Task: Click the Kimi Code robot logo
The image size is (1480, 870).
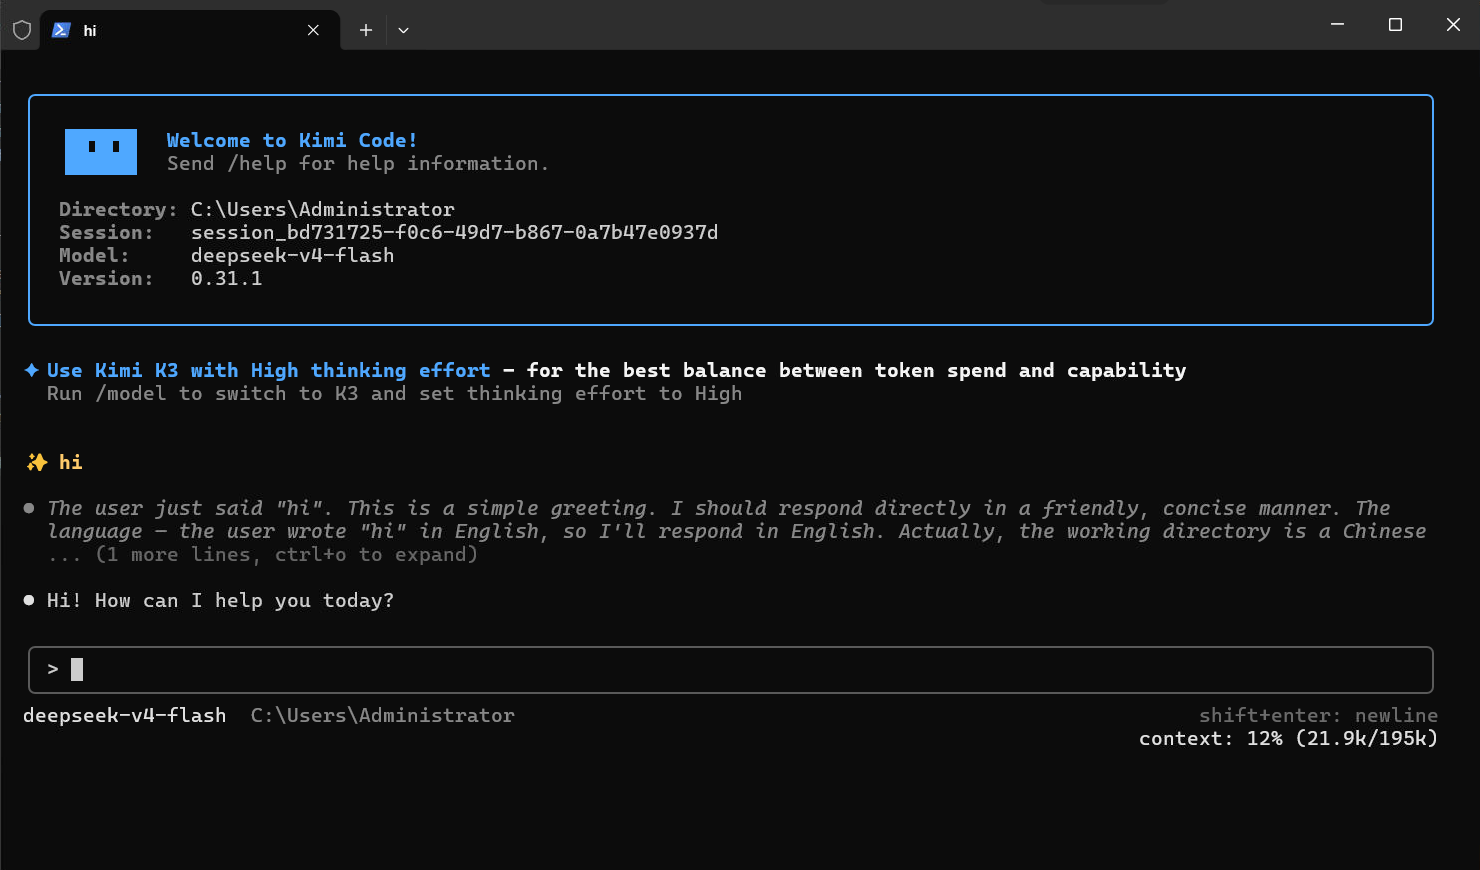Action: pos(101,152)
